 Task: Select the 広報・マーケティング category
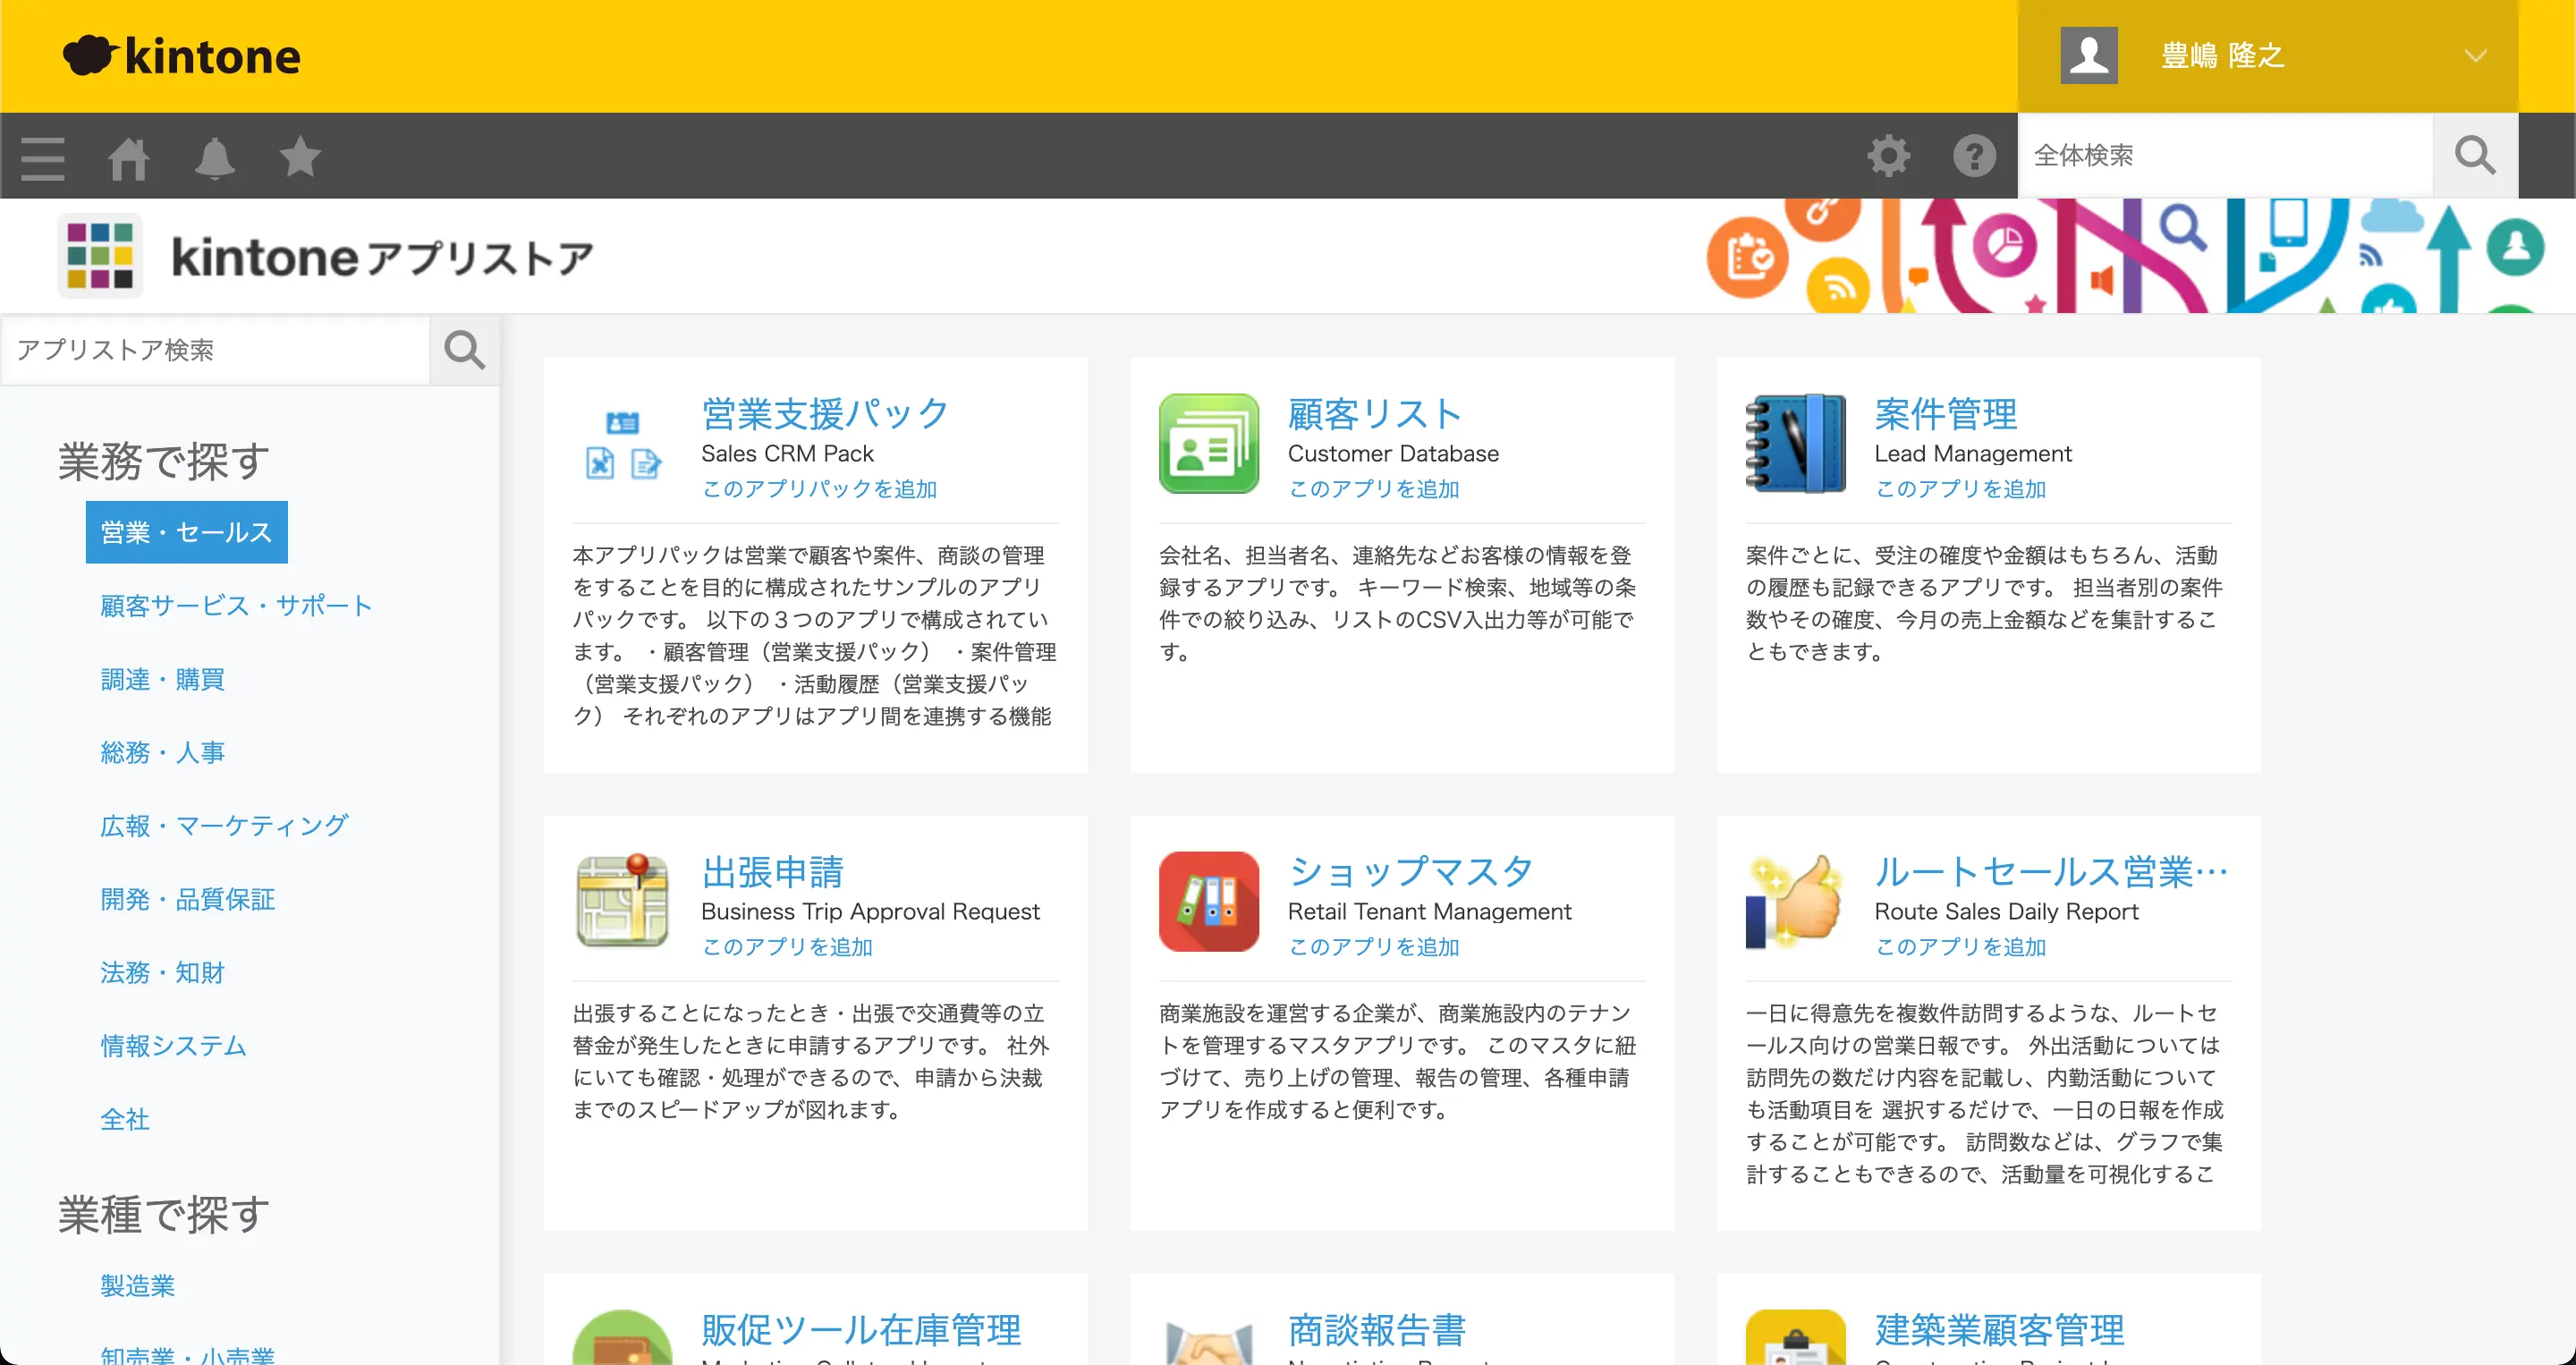(225, 826)
